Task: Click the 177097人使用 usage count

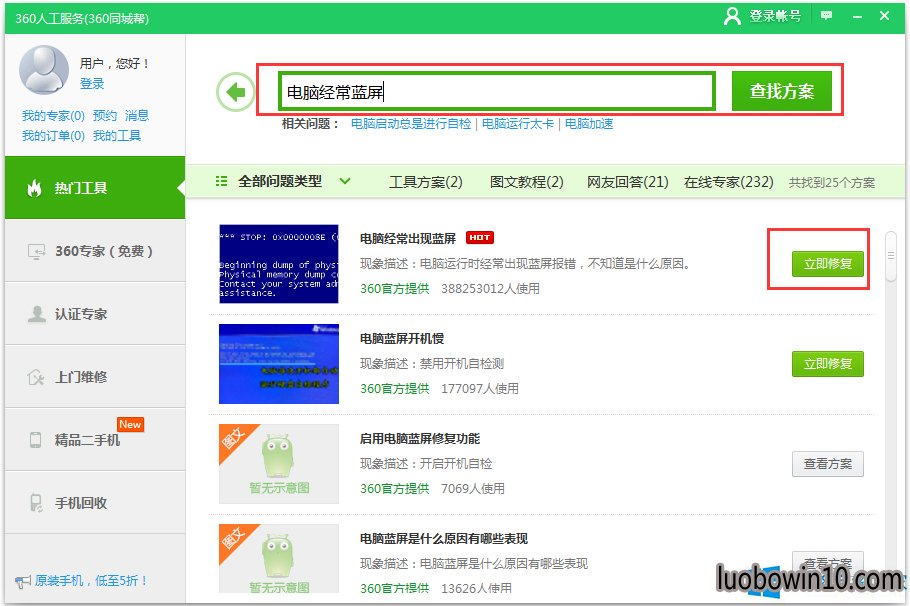Action: click(x=479, y=388)
